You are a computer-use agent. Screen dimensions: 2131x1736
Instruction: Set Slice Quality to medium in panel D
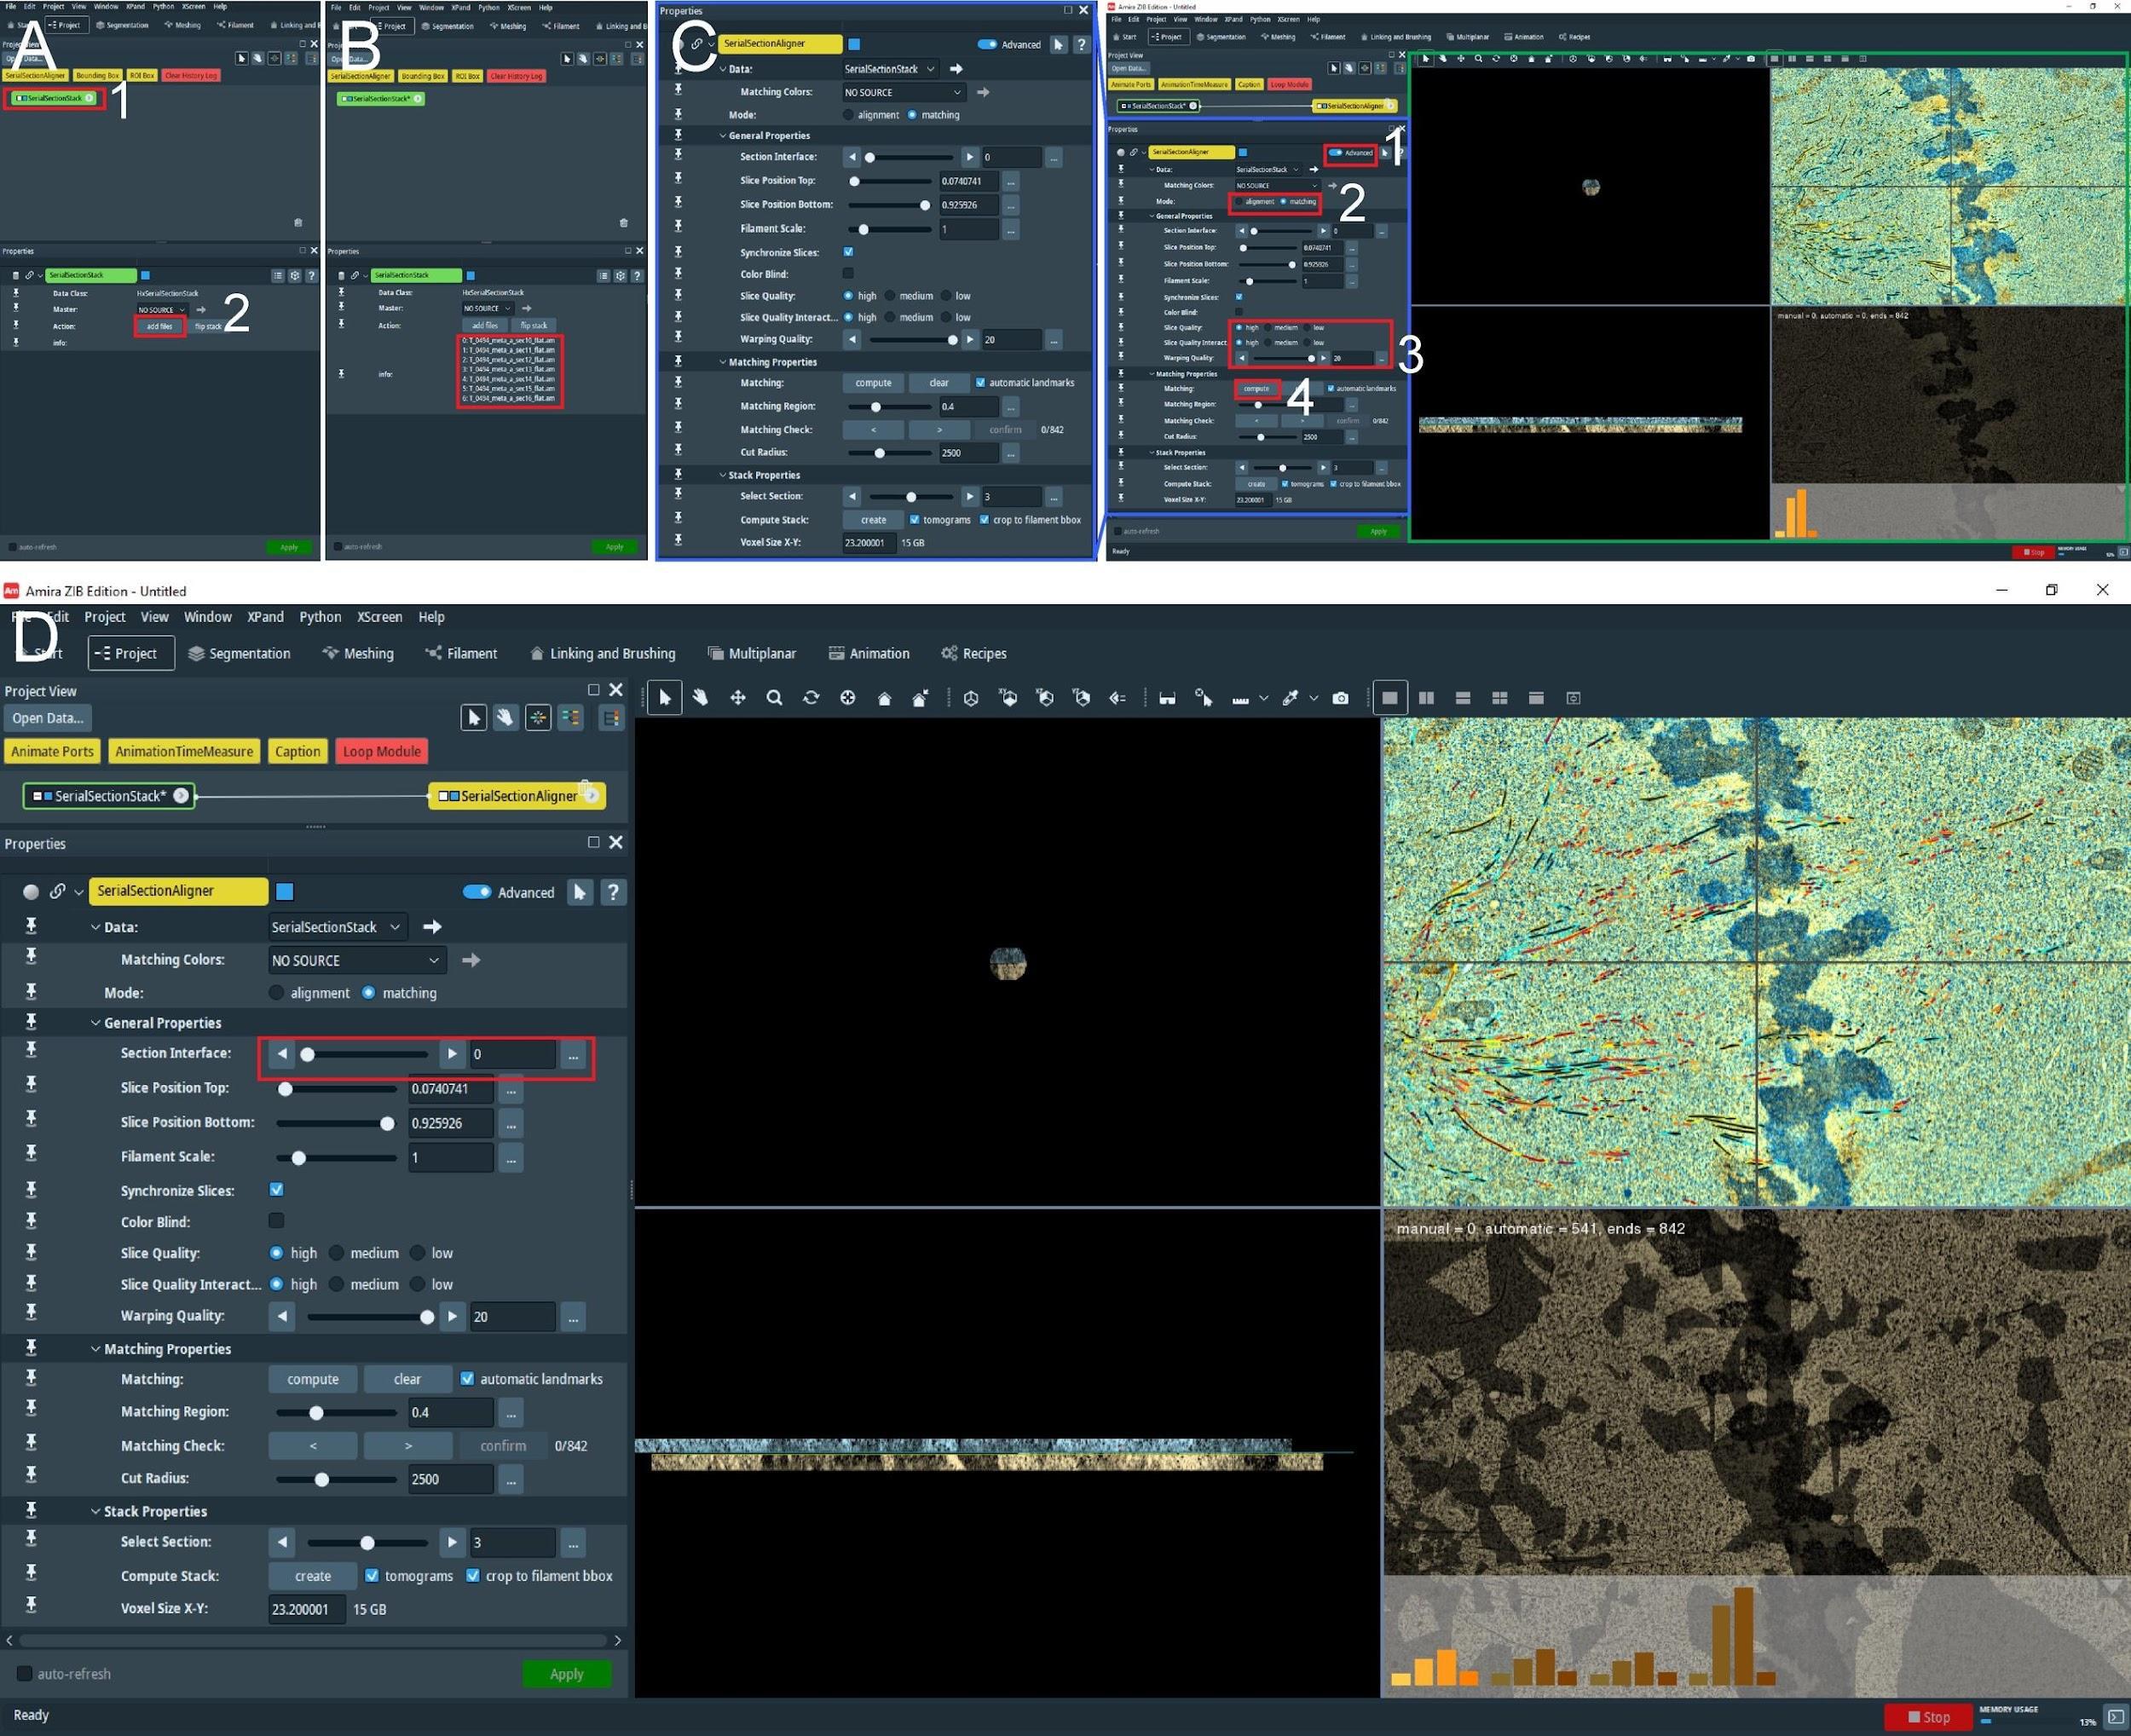point(337,1253)
